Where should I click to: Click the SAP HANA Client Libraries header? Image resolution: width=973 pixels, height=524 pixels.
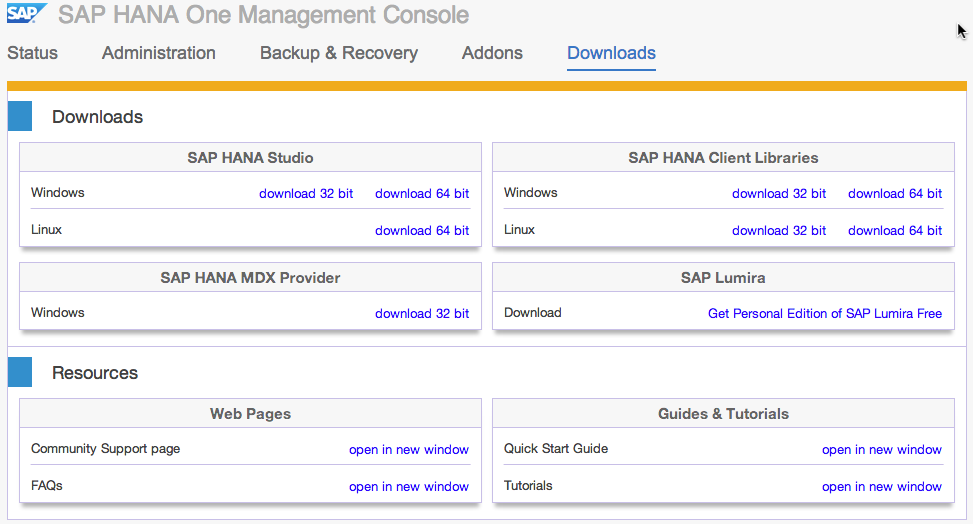click(x=723, y=158)
